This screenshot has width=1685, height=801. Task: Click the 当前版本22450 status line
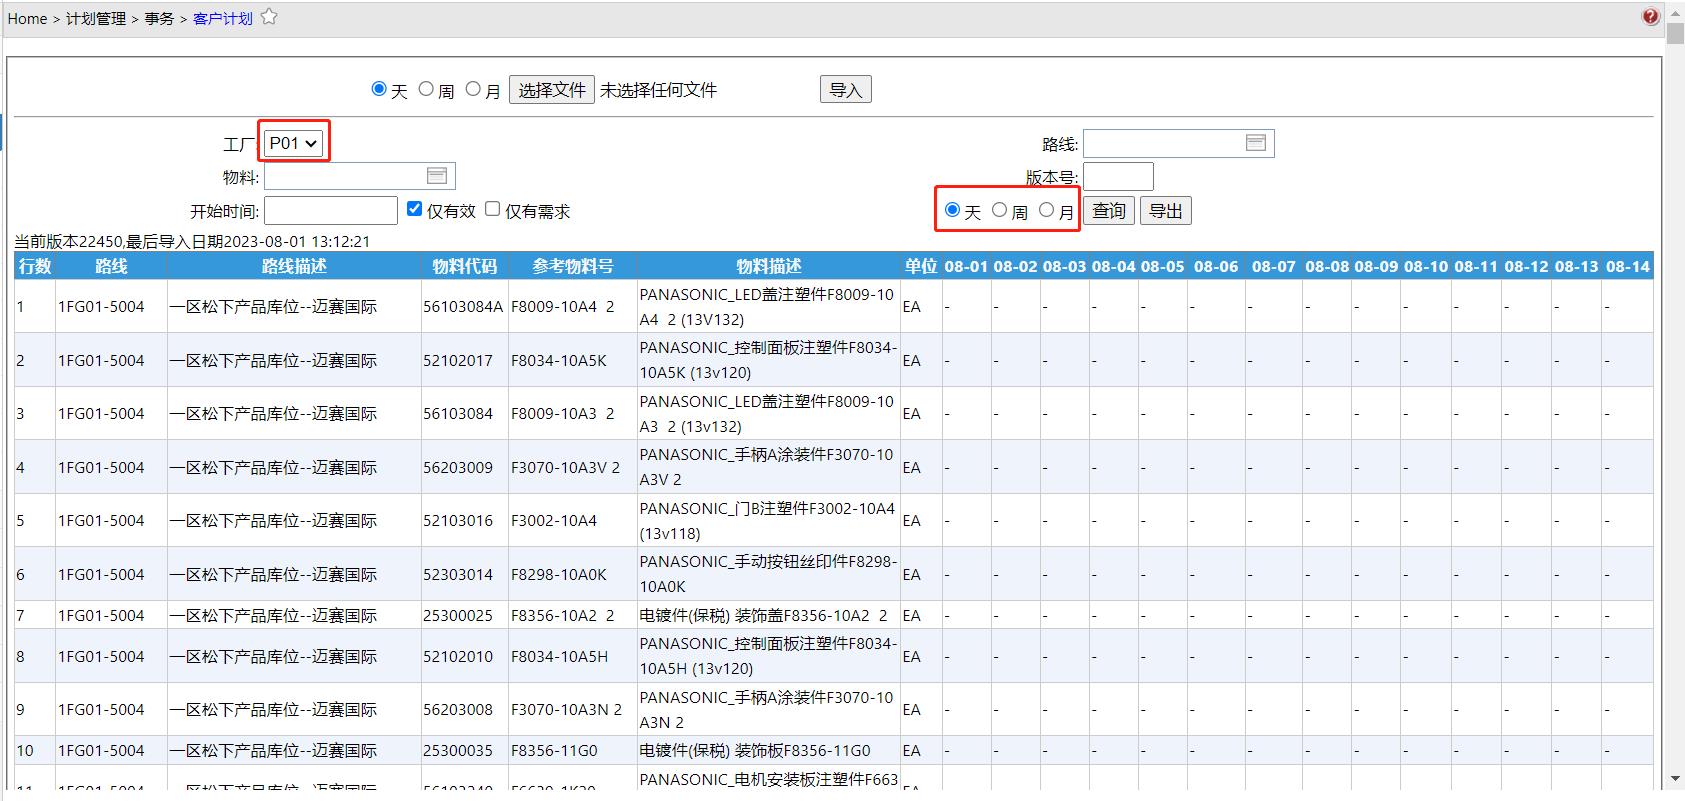(192, 241)
